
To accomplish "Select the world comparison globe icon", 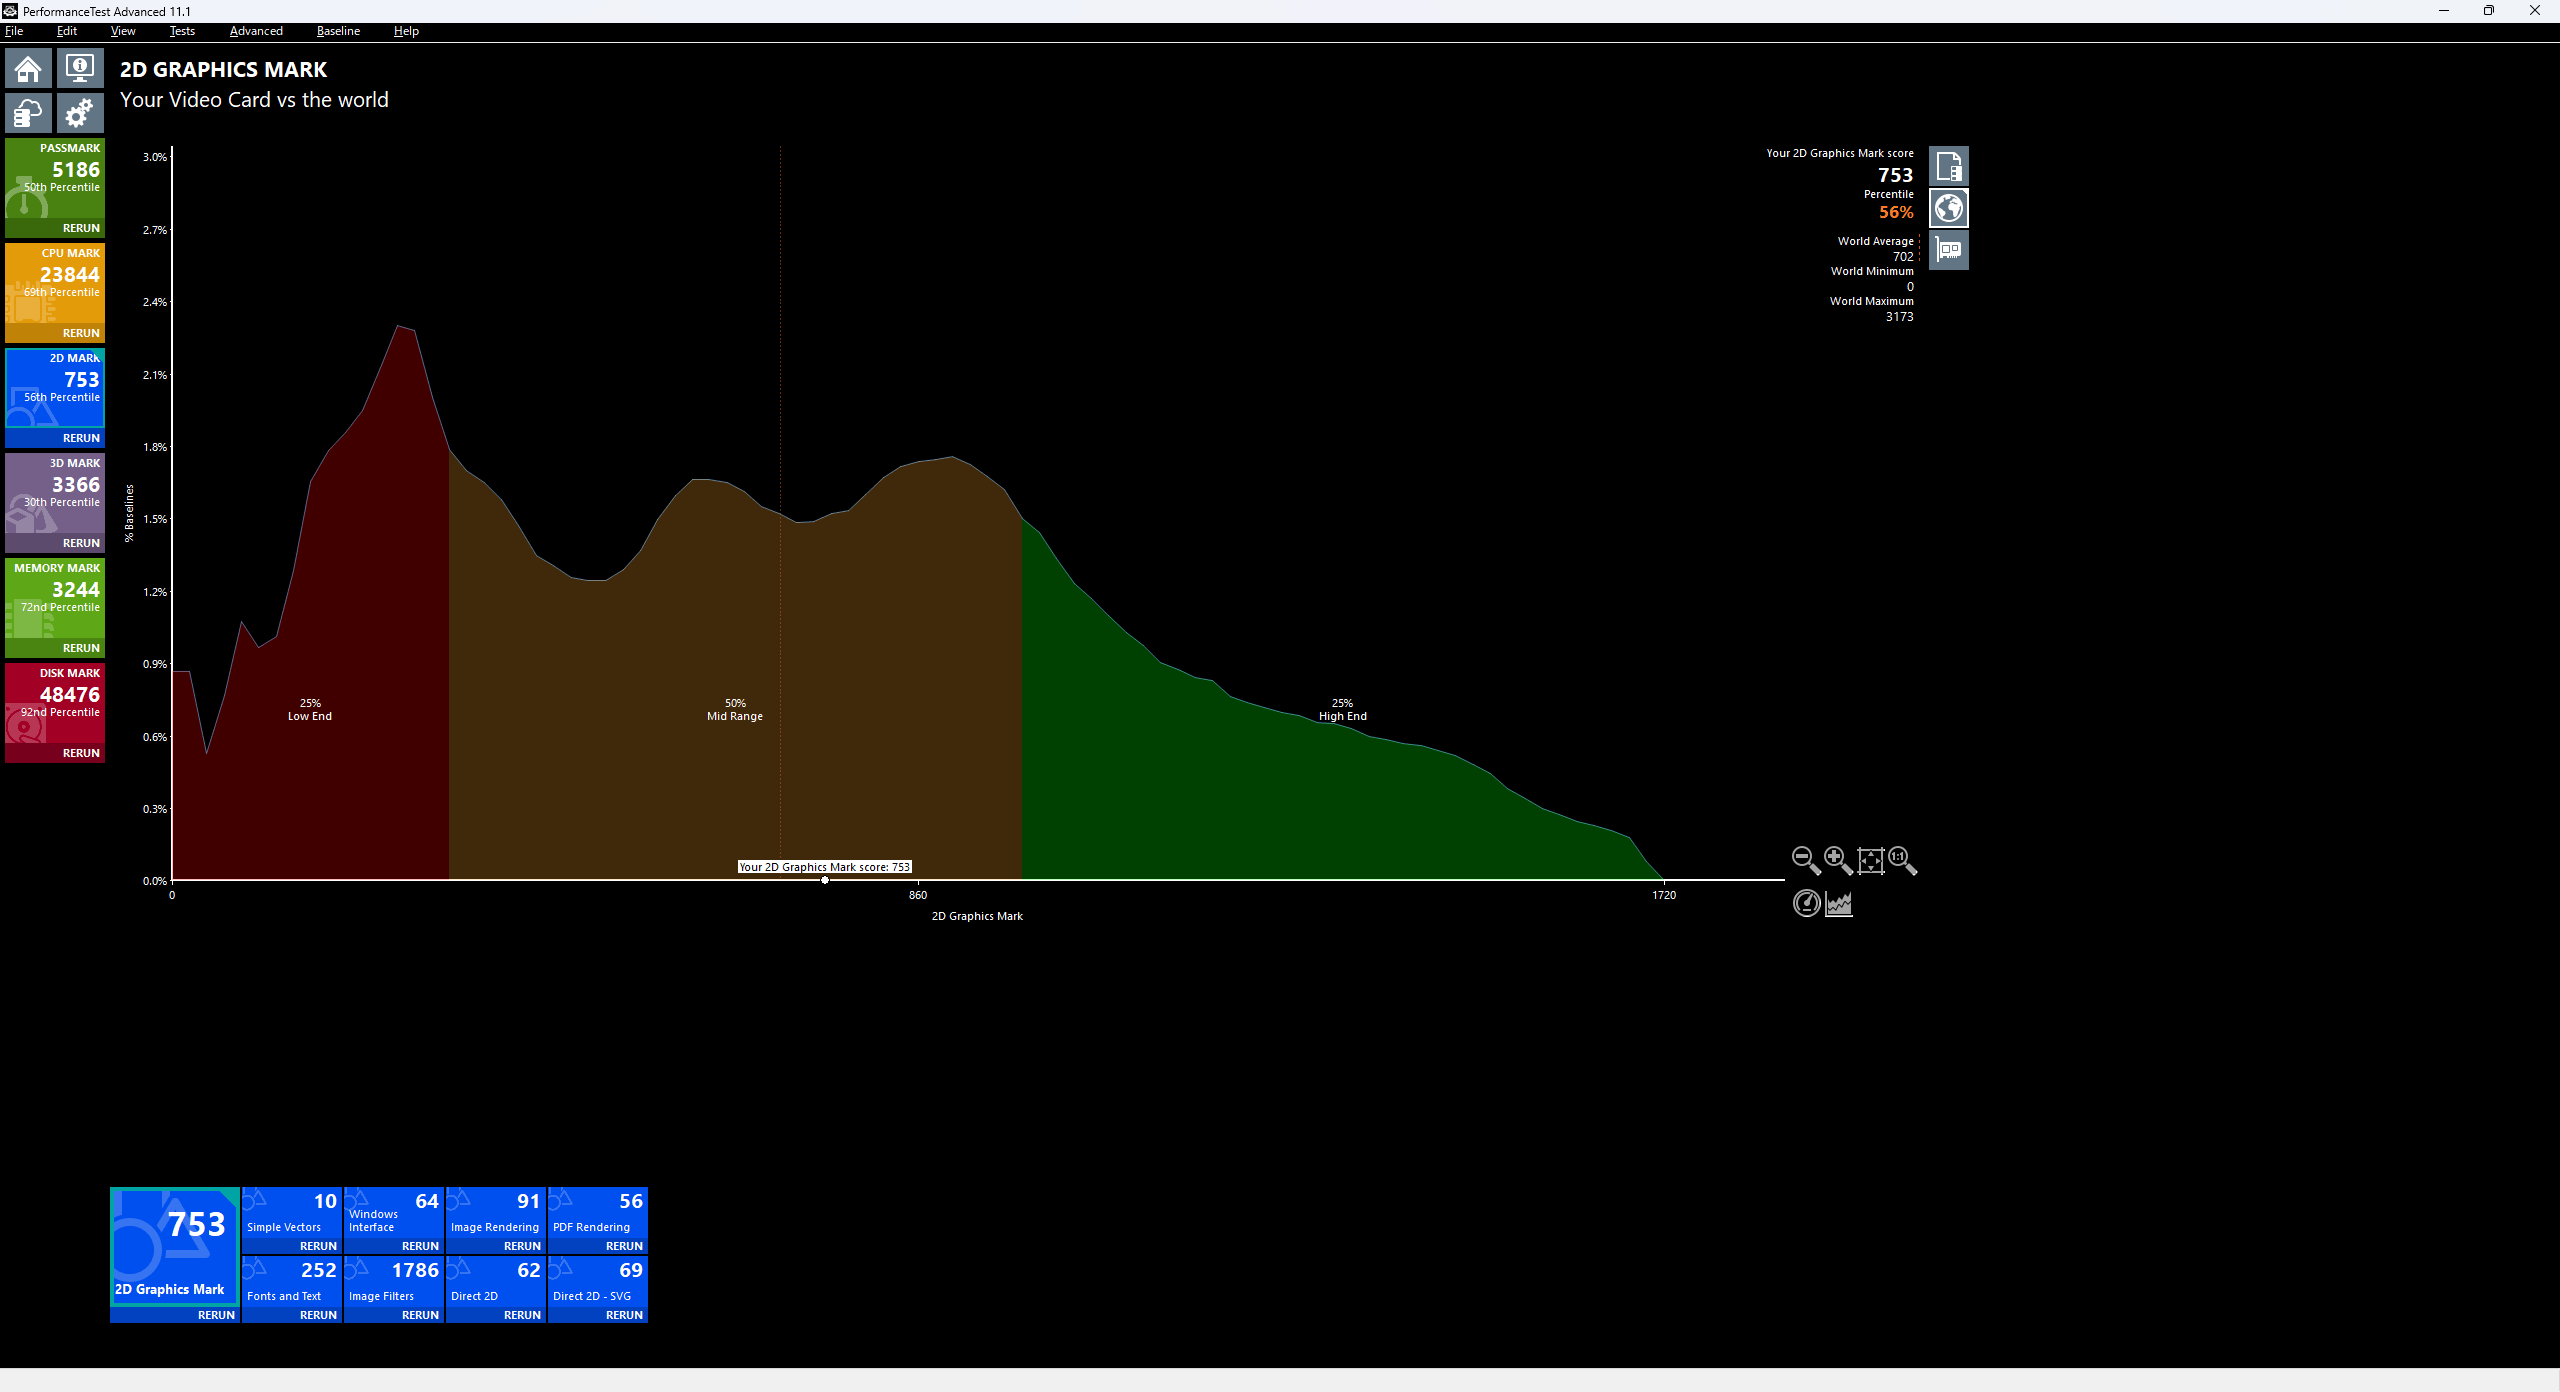I will point(1948,208).
